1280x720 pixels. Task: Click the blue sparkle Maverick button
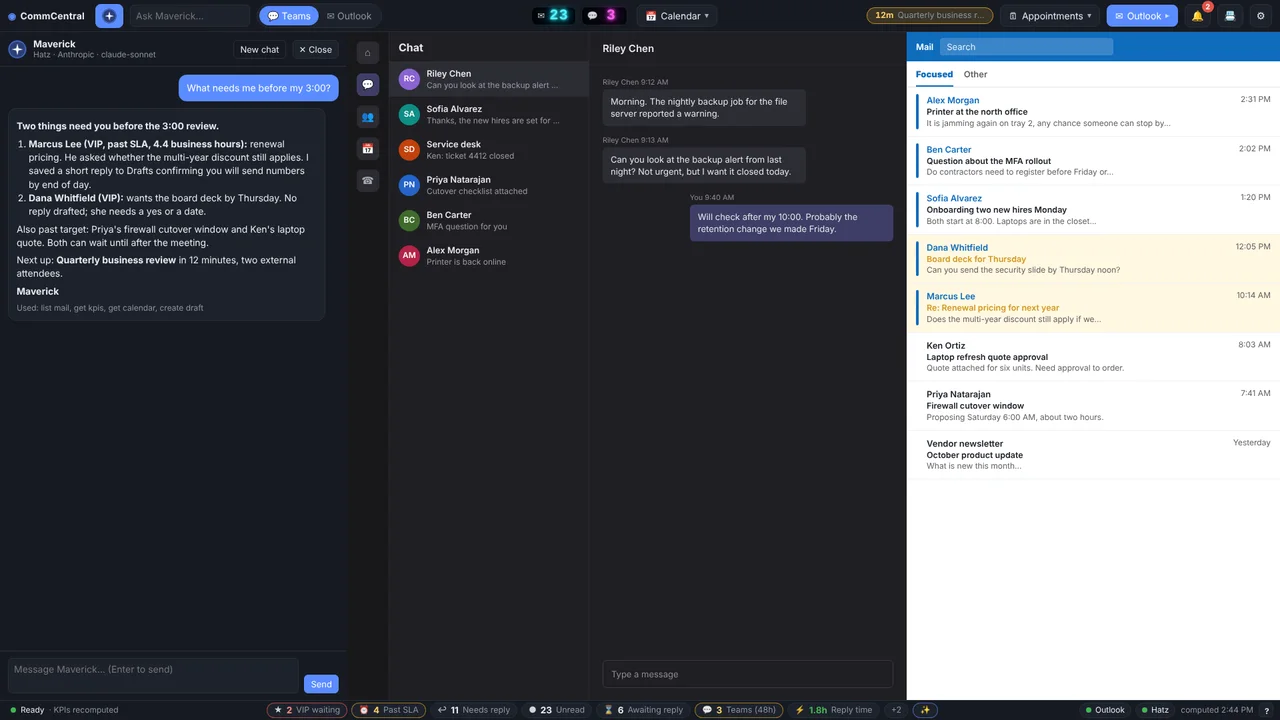(x=109, y=16)
